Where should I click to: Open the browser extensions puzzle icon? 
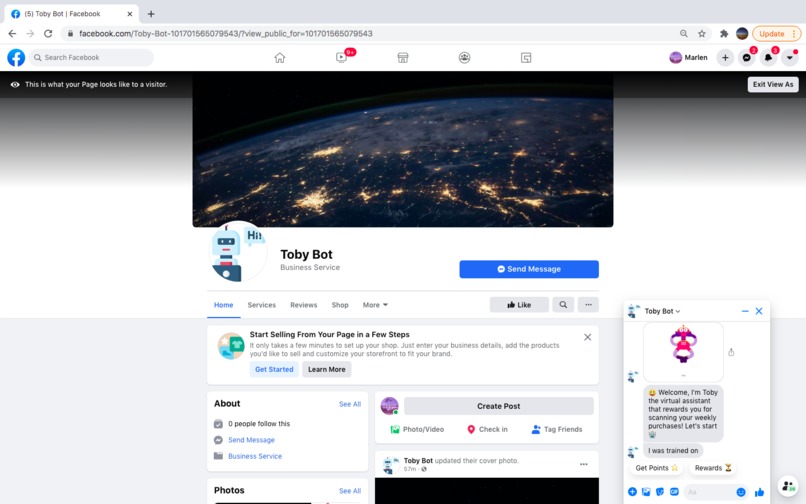(x=724, y=33)
